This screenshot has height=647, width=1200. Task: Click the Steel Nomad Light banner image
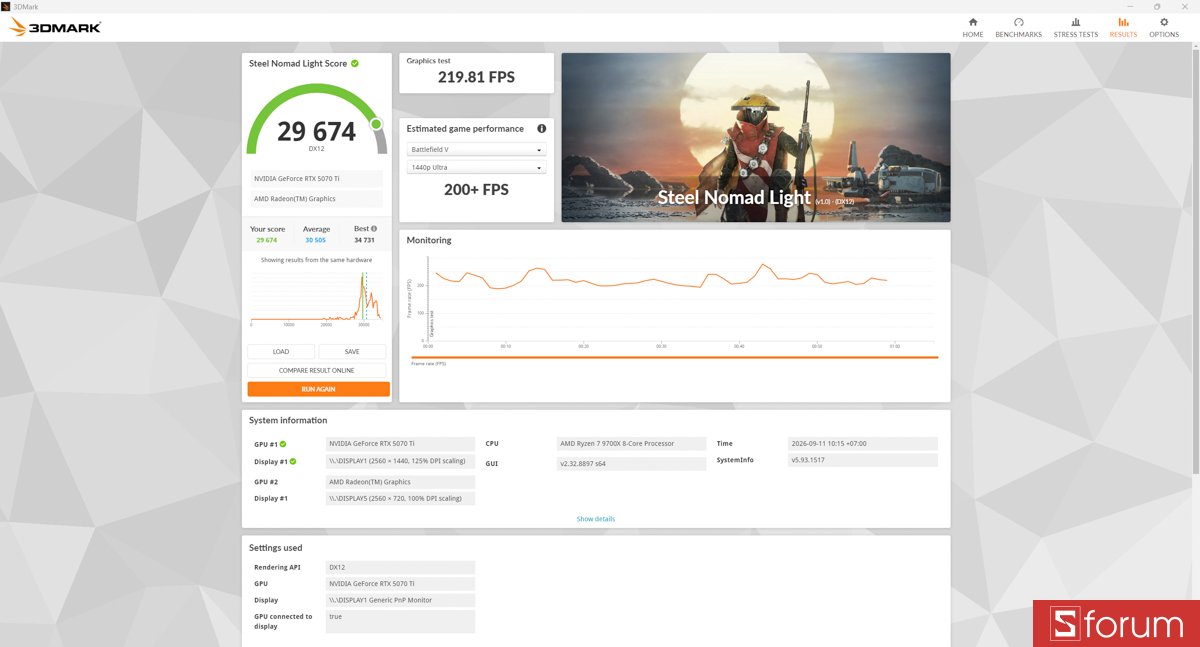click(756, 137)
